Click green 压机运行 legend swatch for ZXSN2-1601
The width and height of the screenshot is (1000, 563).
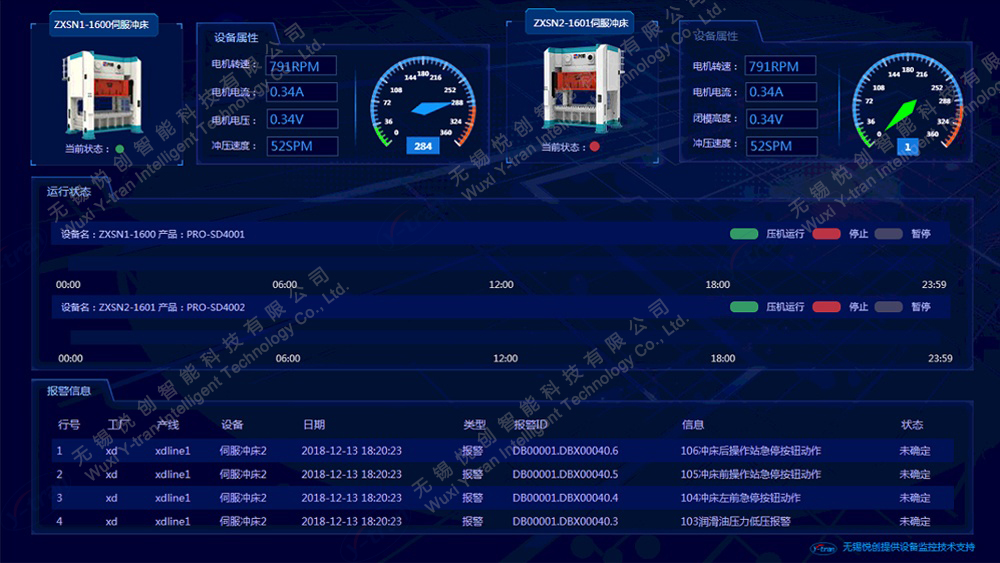(744, 307)
